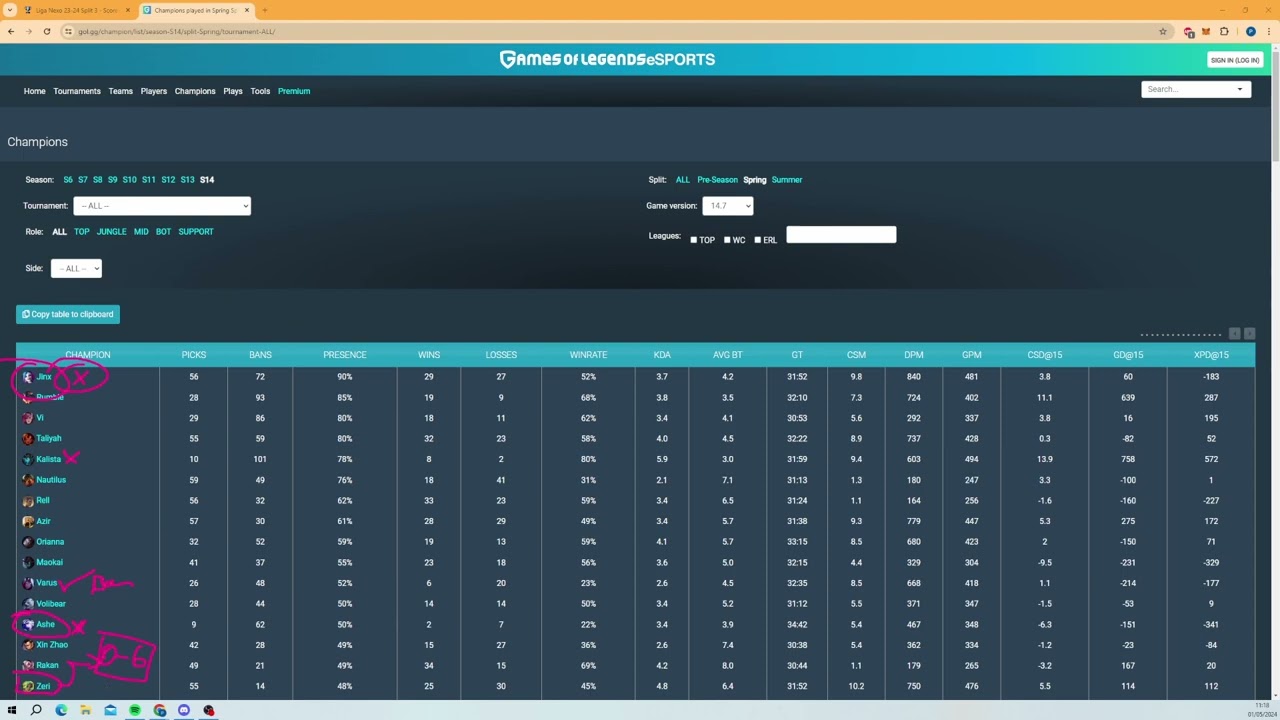
Task: Tick the TOP leagues checkbox
Action: 693,240
